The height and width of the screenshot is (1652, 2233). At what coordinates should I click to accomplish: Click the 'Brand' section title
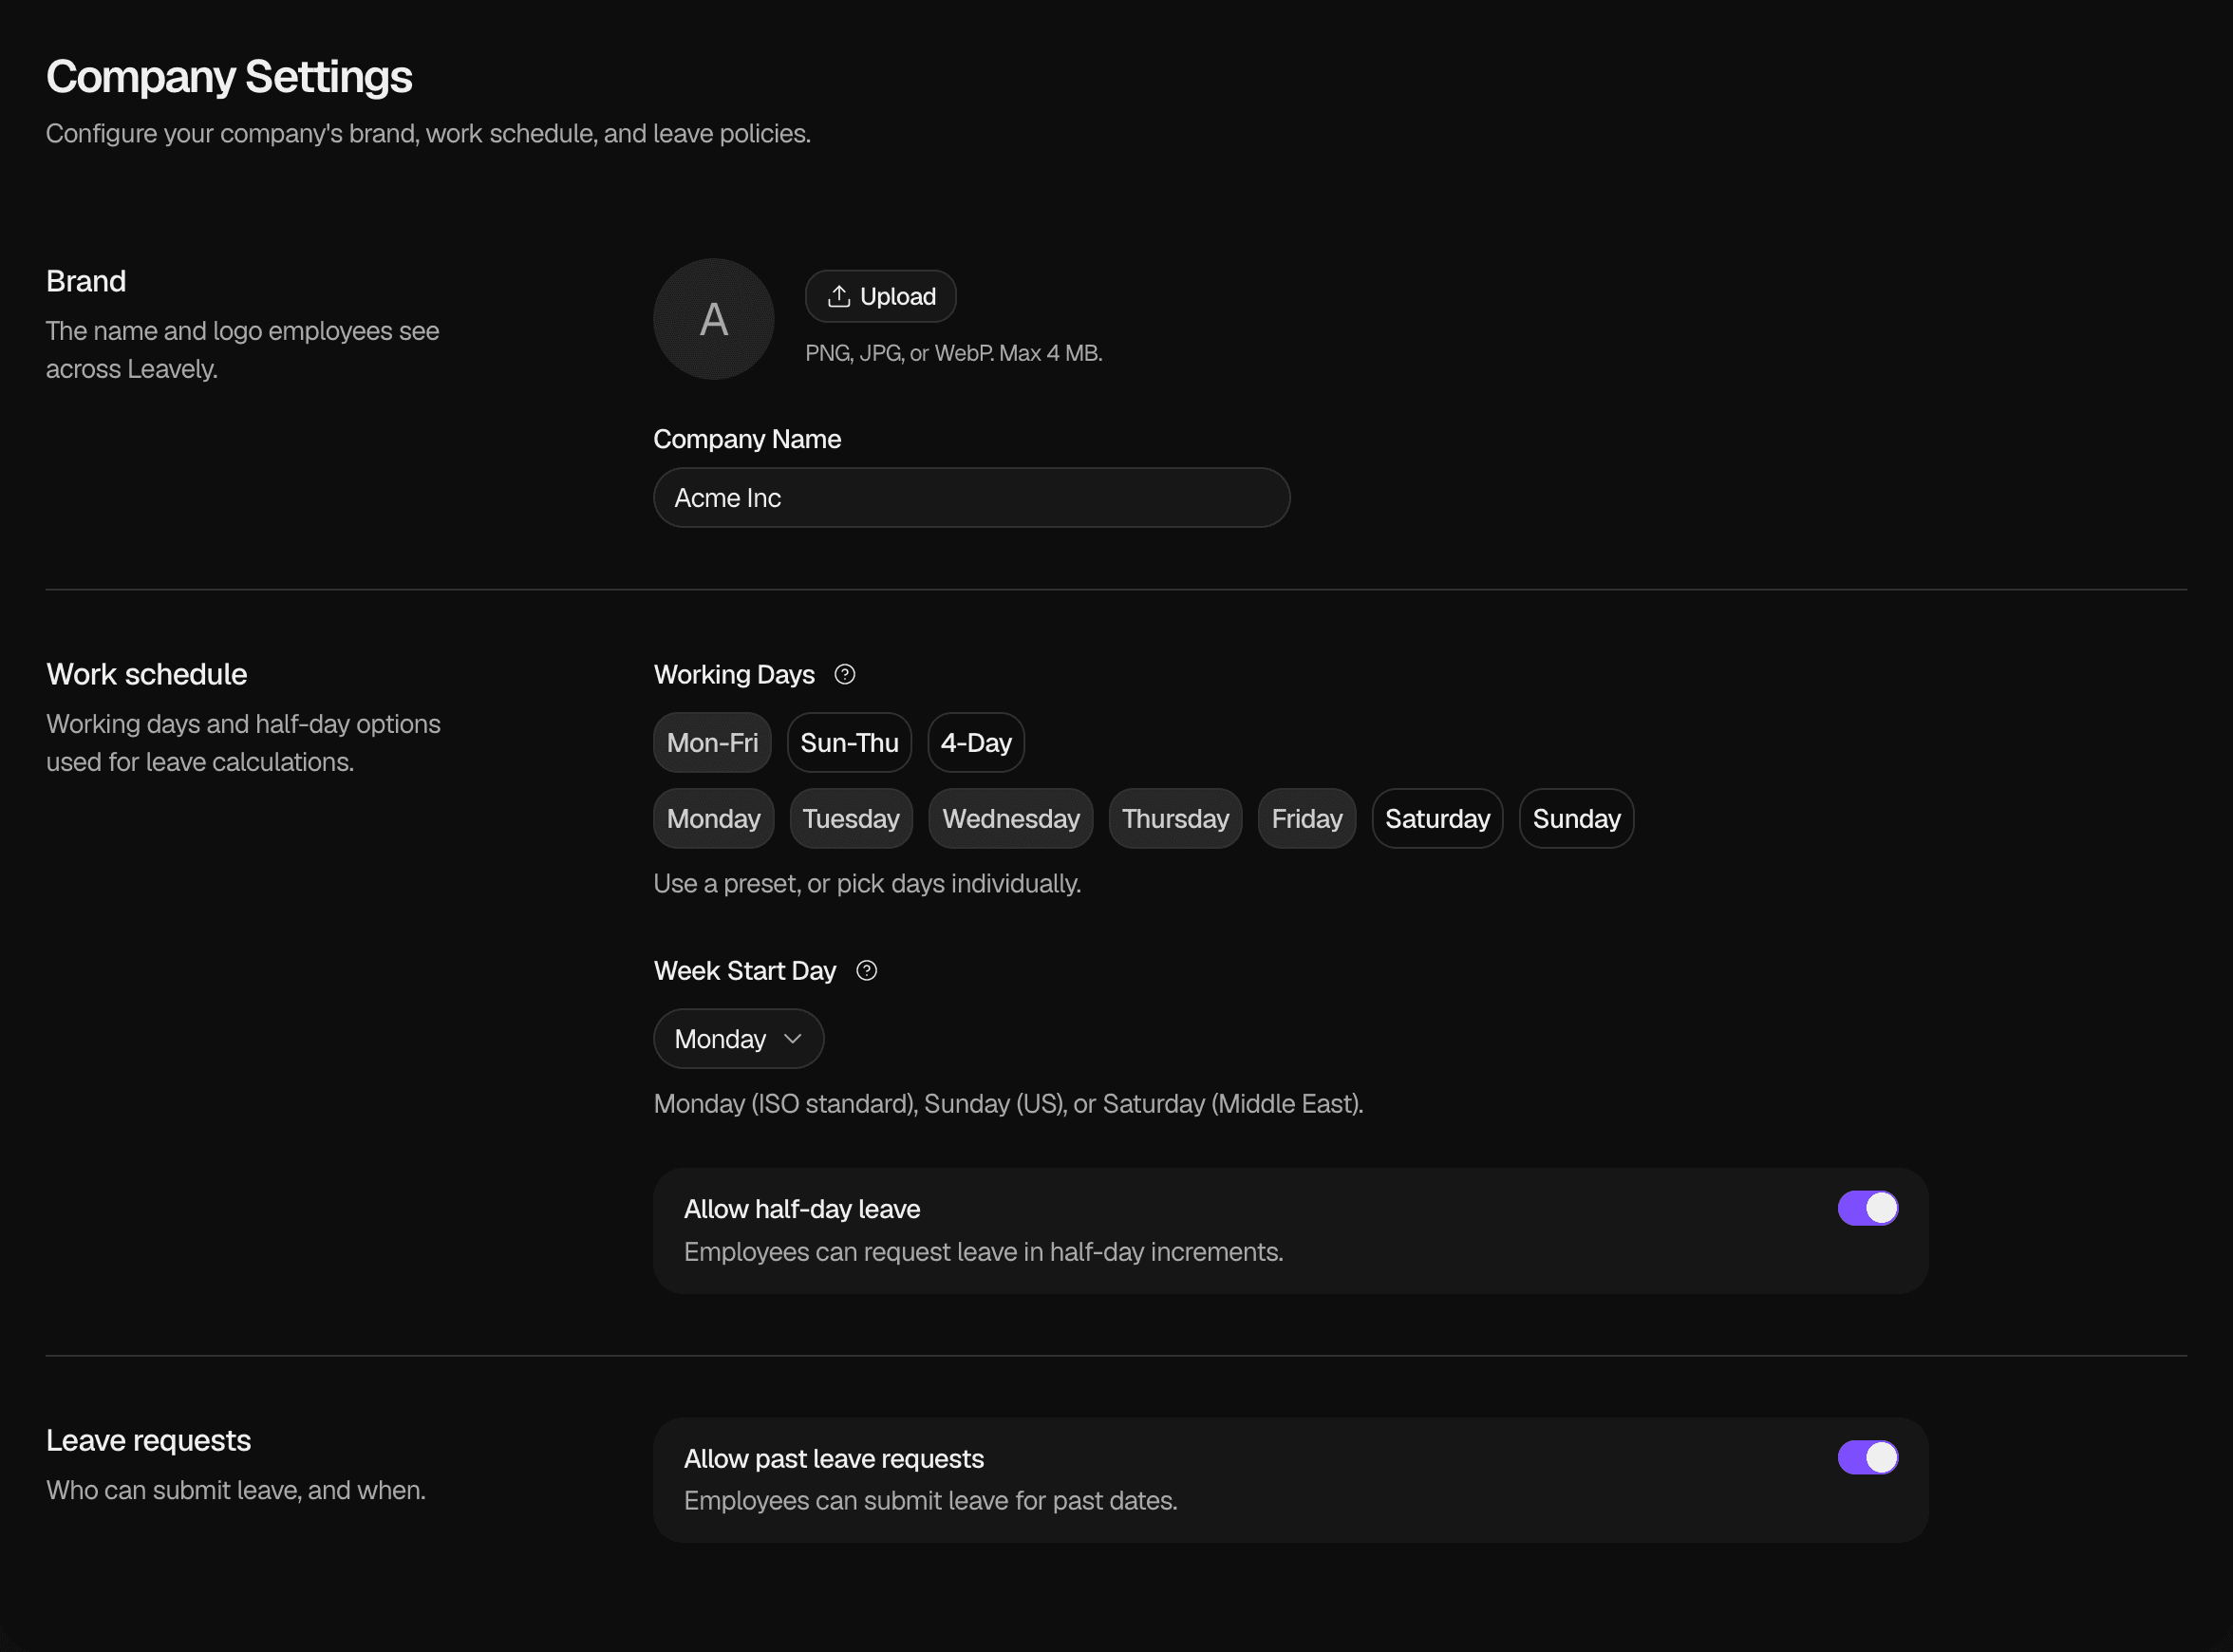tap(86, 282)
